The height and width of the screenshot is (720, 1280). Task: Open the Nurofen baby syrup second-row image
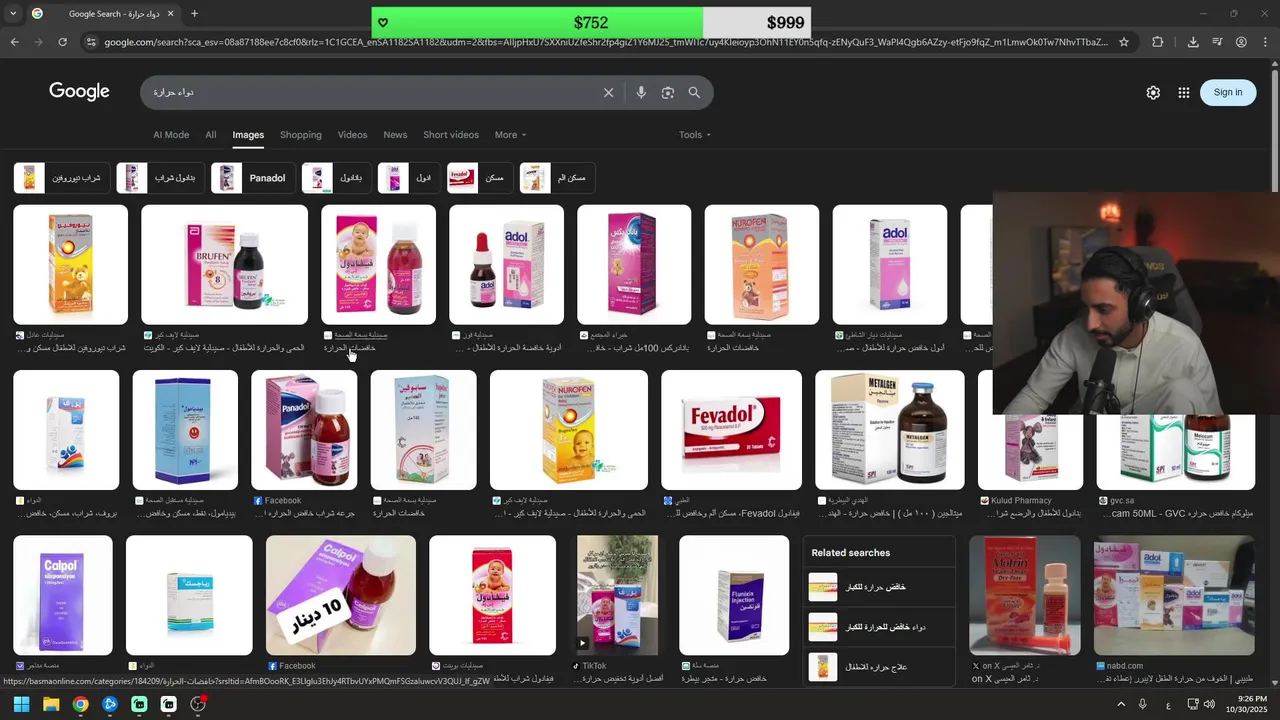point(569,430)
